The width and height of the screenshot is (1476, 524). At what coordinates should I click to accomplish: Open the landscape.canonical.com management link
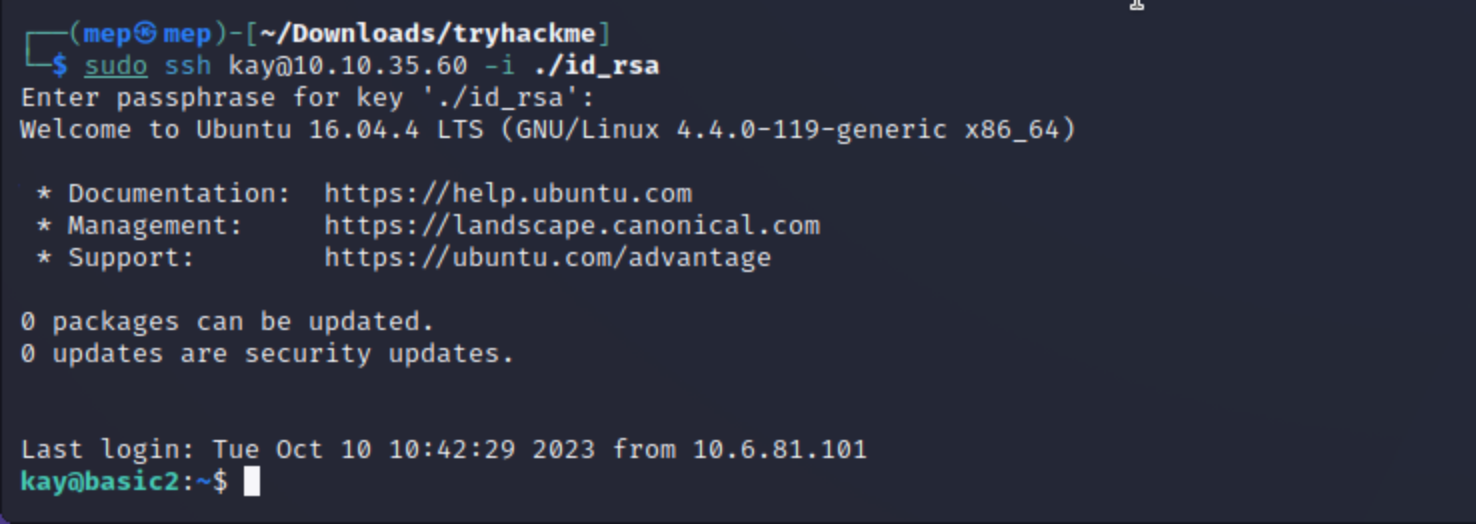(572, 225)
